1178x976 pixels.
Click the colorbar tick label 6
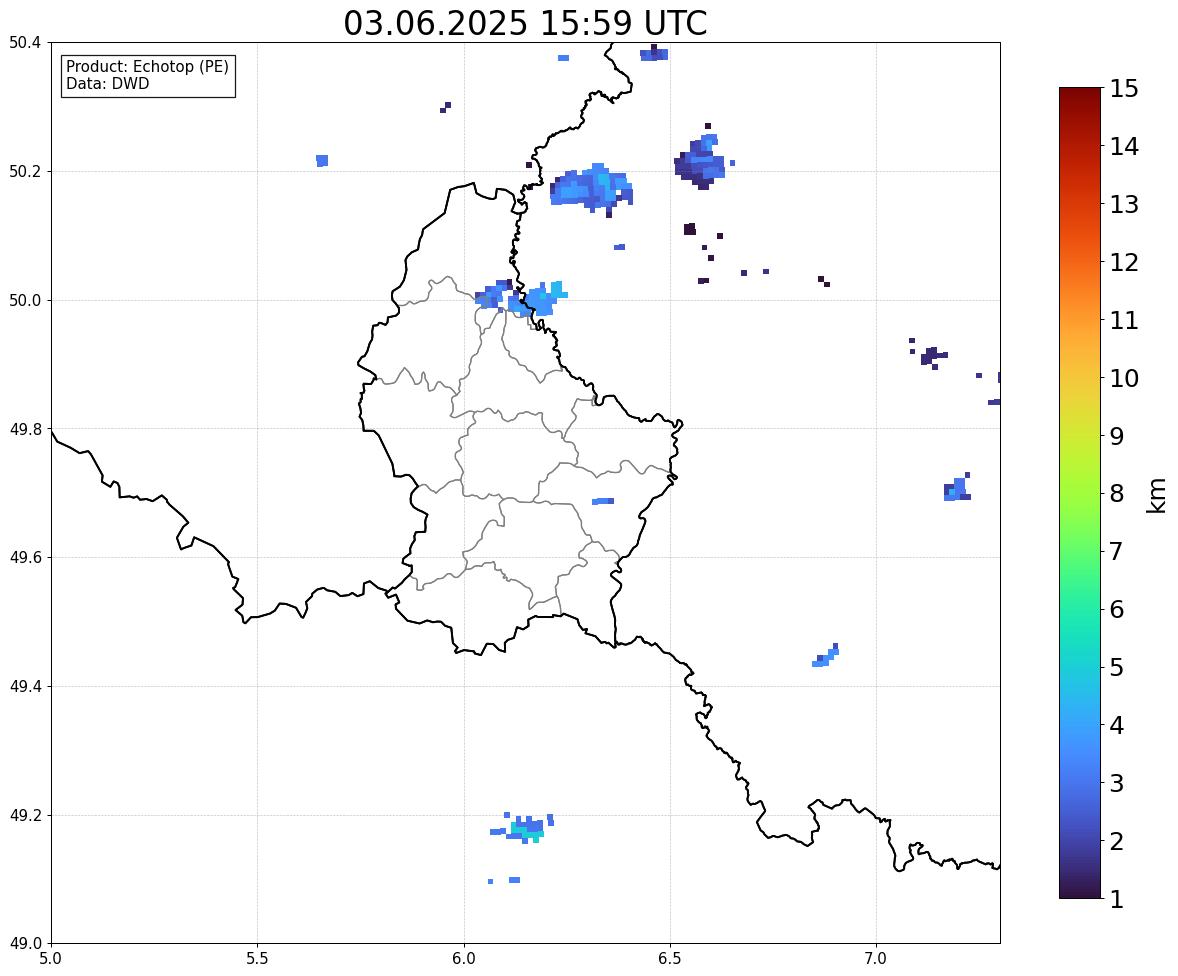coord(1116,609)
